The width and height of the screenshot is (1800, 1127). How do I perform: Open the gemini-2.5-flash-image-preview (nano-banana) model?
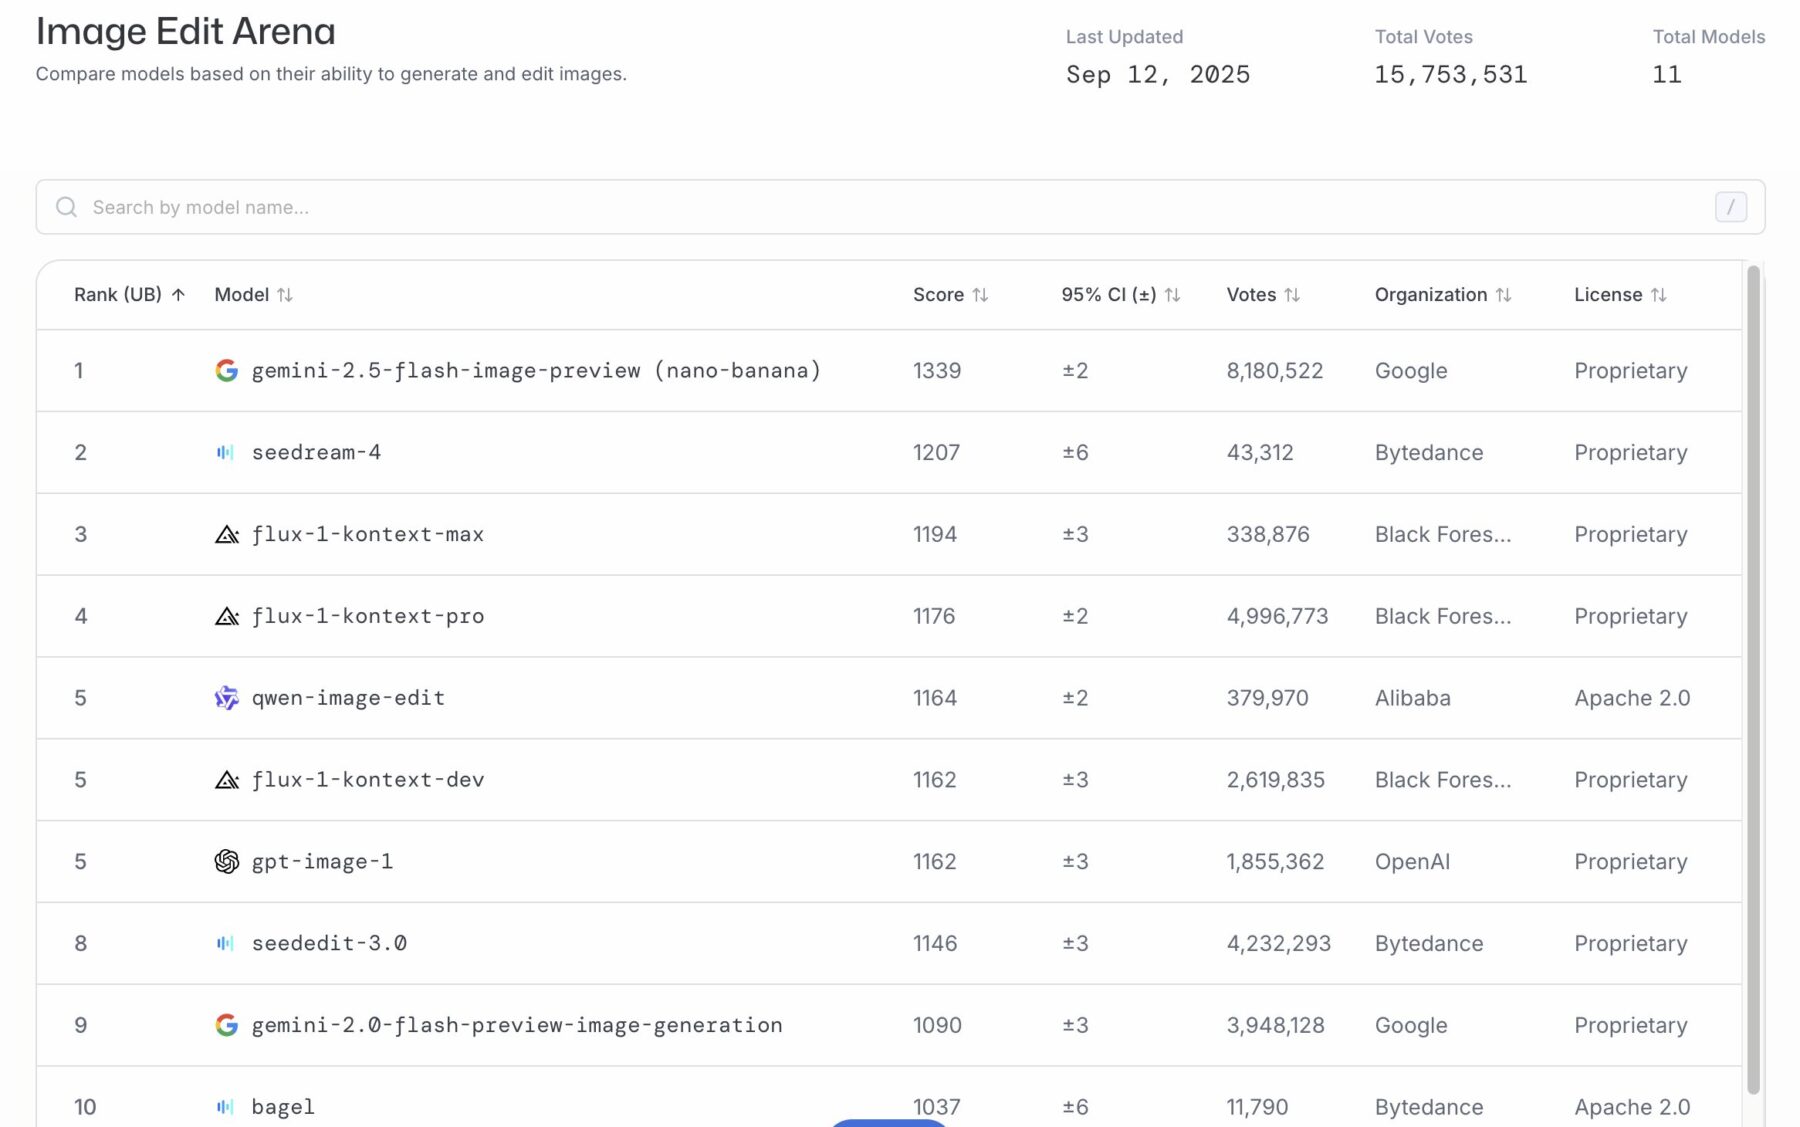point(536,370)
